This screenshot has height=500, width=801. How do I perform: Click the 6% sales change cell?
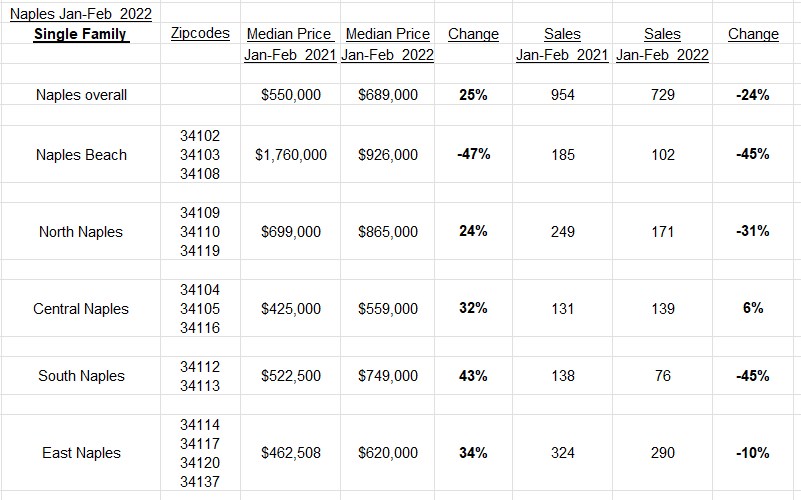click(753, 308)
